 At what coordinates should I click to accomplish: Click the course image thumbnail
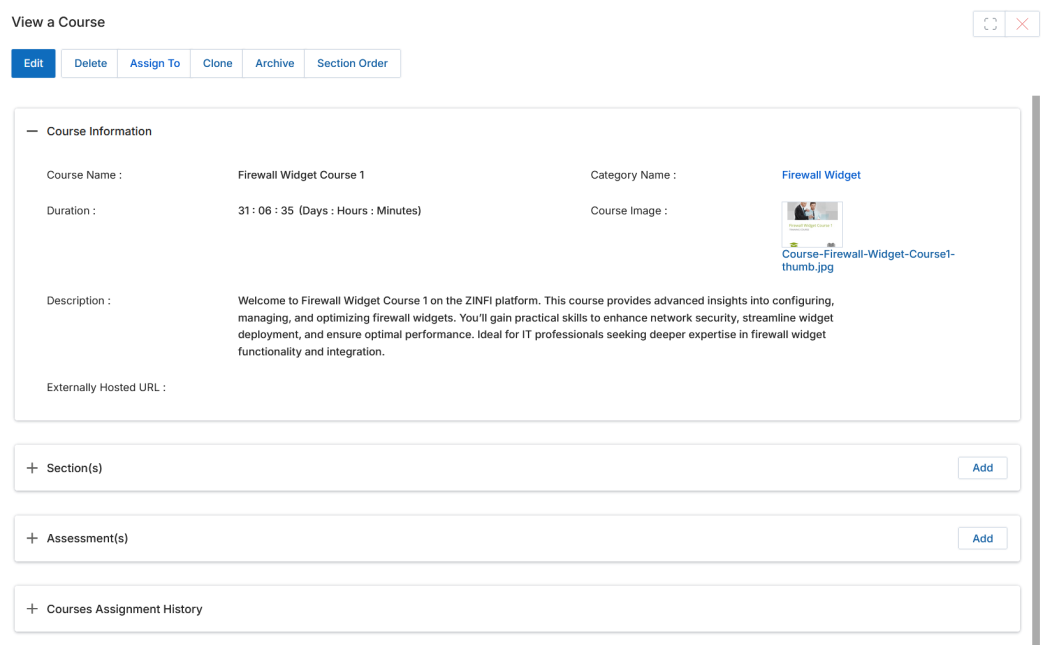coord(812,224)
